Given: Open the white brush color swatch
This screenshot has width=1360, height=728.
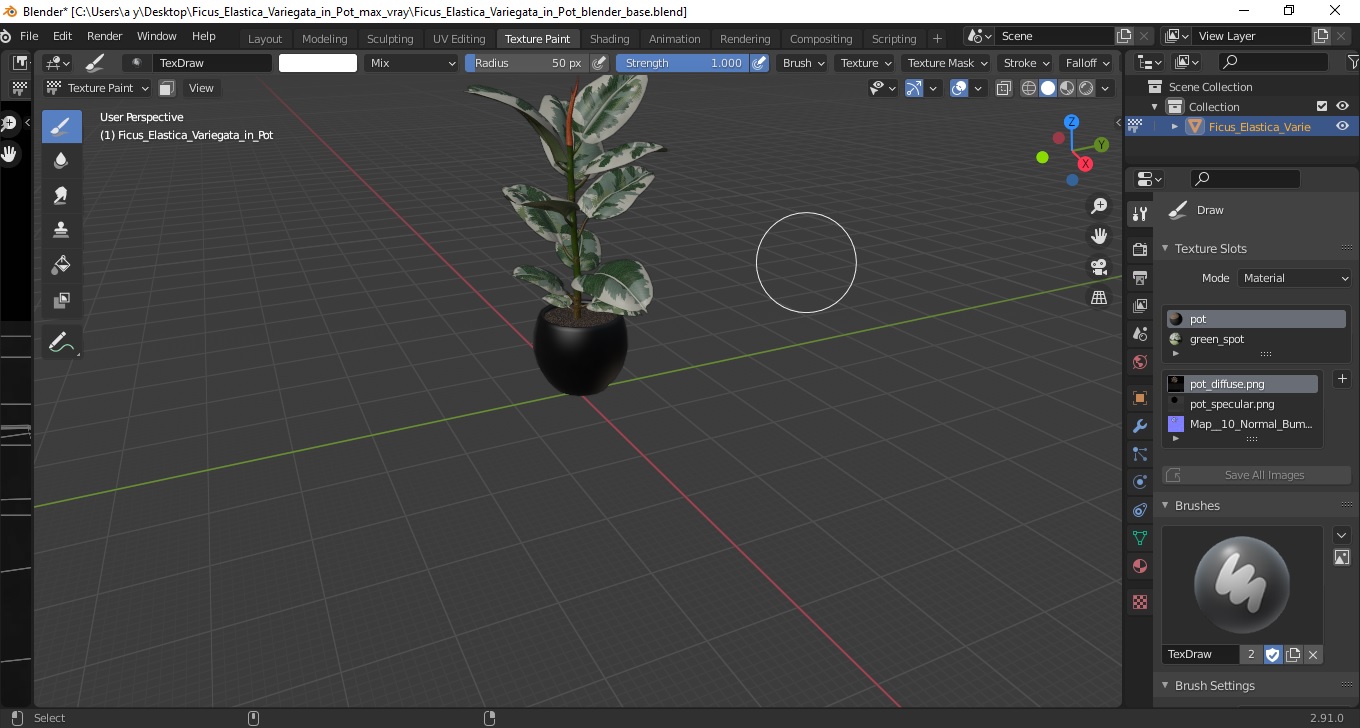Looking at the screenshot, I should (x=318, y=63).
